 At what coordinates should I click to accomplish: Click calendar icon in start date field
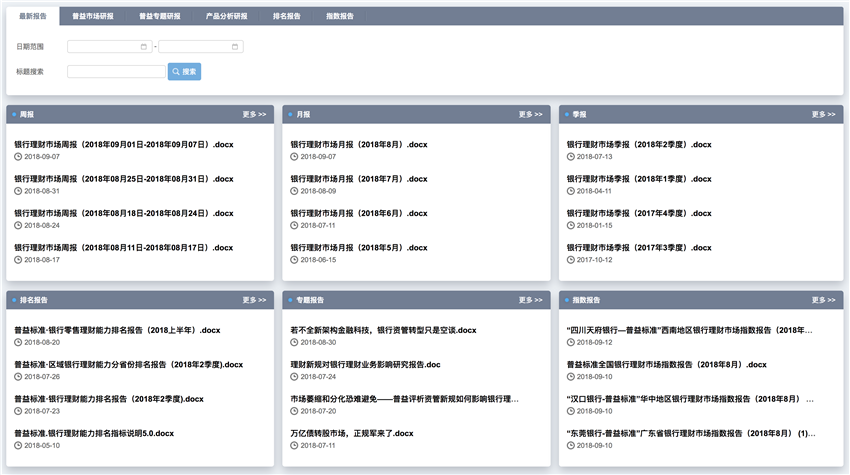[144, 46]
